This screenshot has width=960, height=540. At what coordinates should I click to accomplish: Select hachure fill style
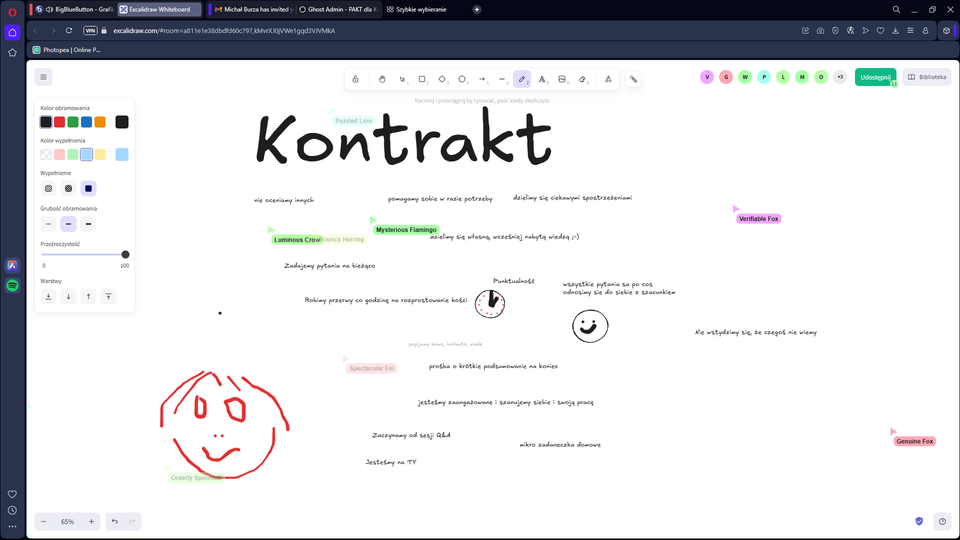(48, 189)
